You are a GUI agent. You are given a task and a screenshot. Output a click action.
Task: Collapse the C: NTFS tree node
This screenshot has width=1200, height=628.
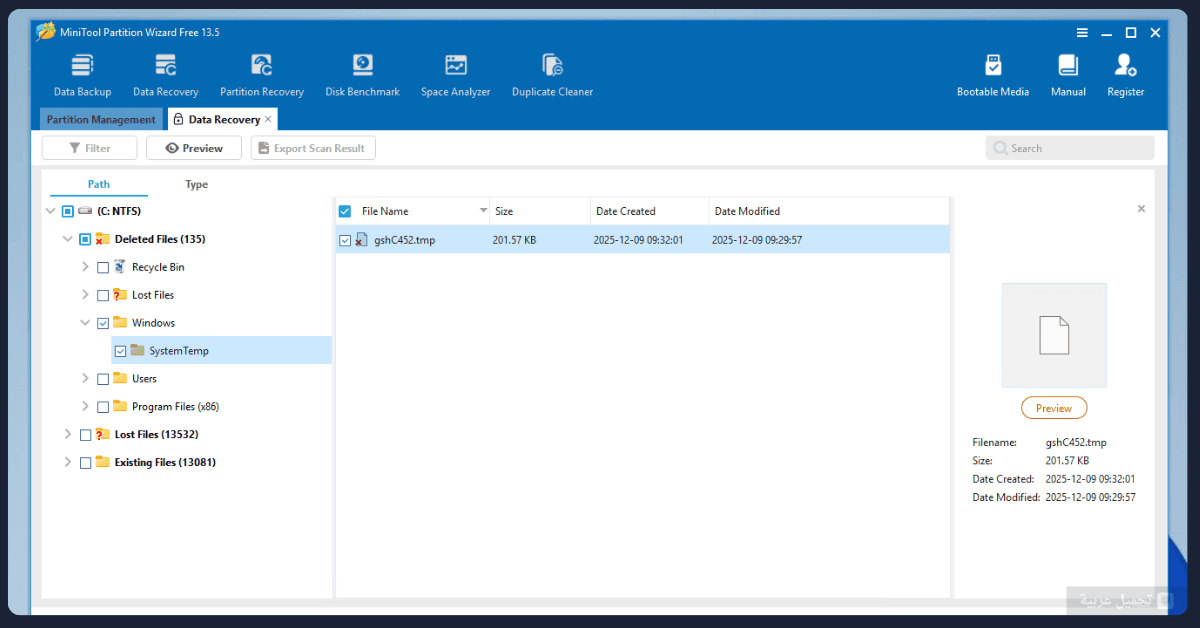(51, 211)
